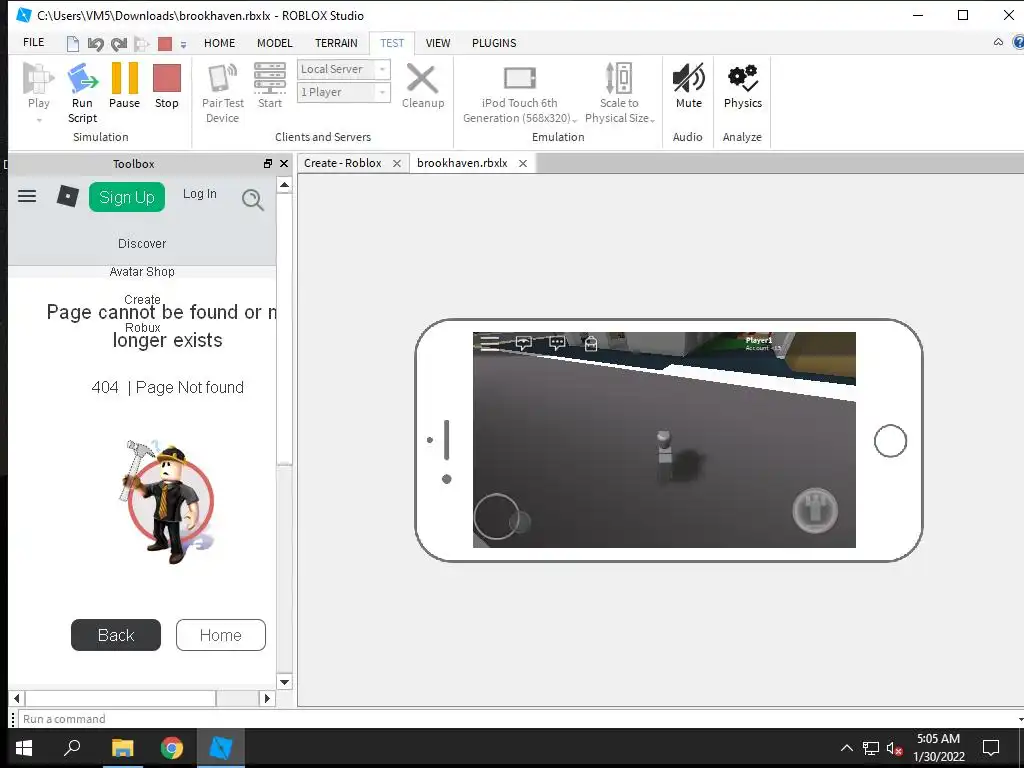
Task: Click the Log In link
Action: tap(199, 194)
